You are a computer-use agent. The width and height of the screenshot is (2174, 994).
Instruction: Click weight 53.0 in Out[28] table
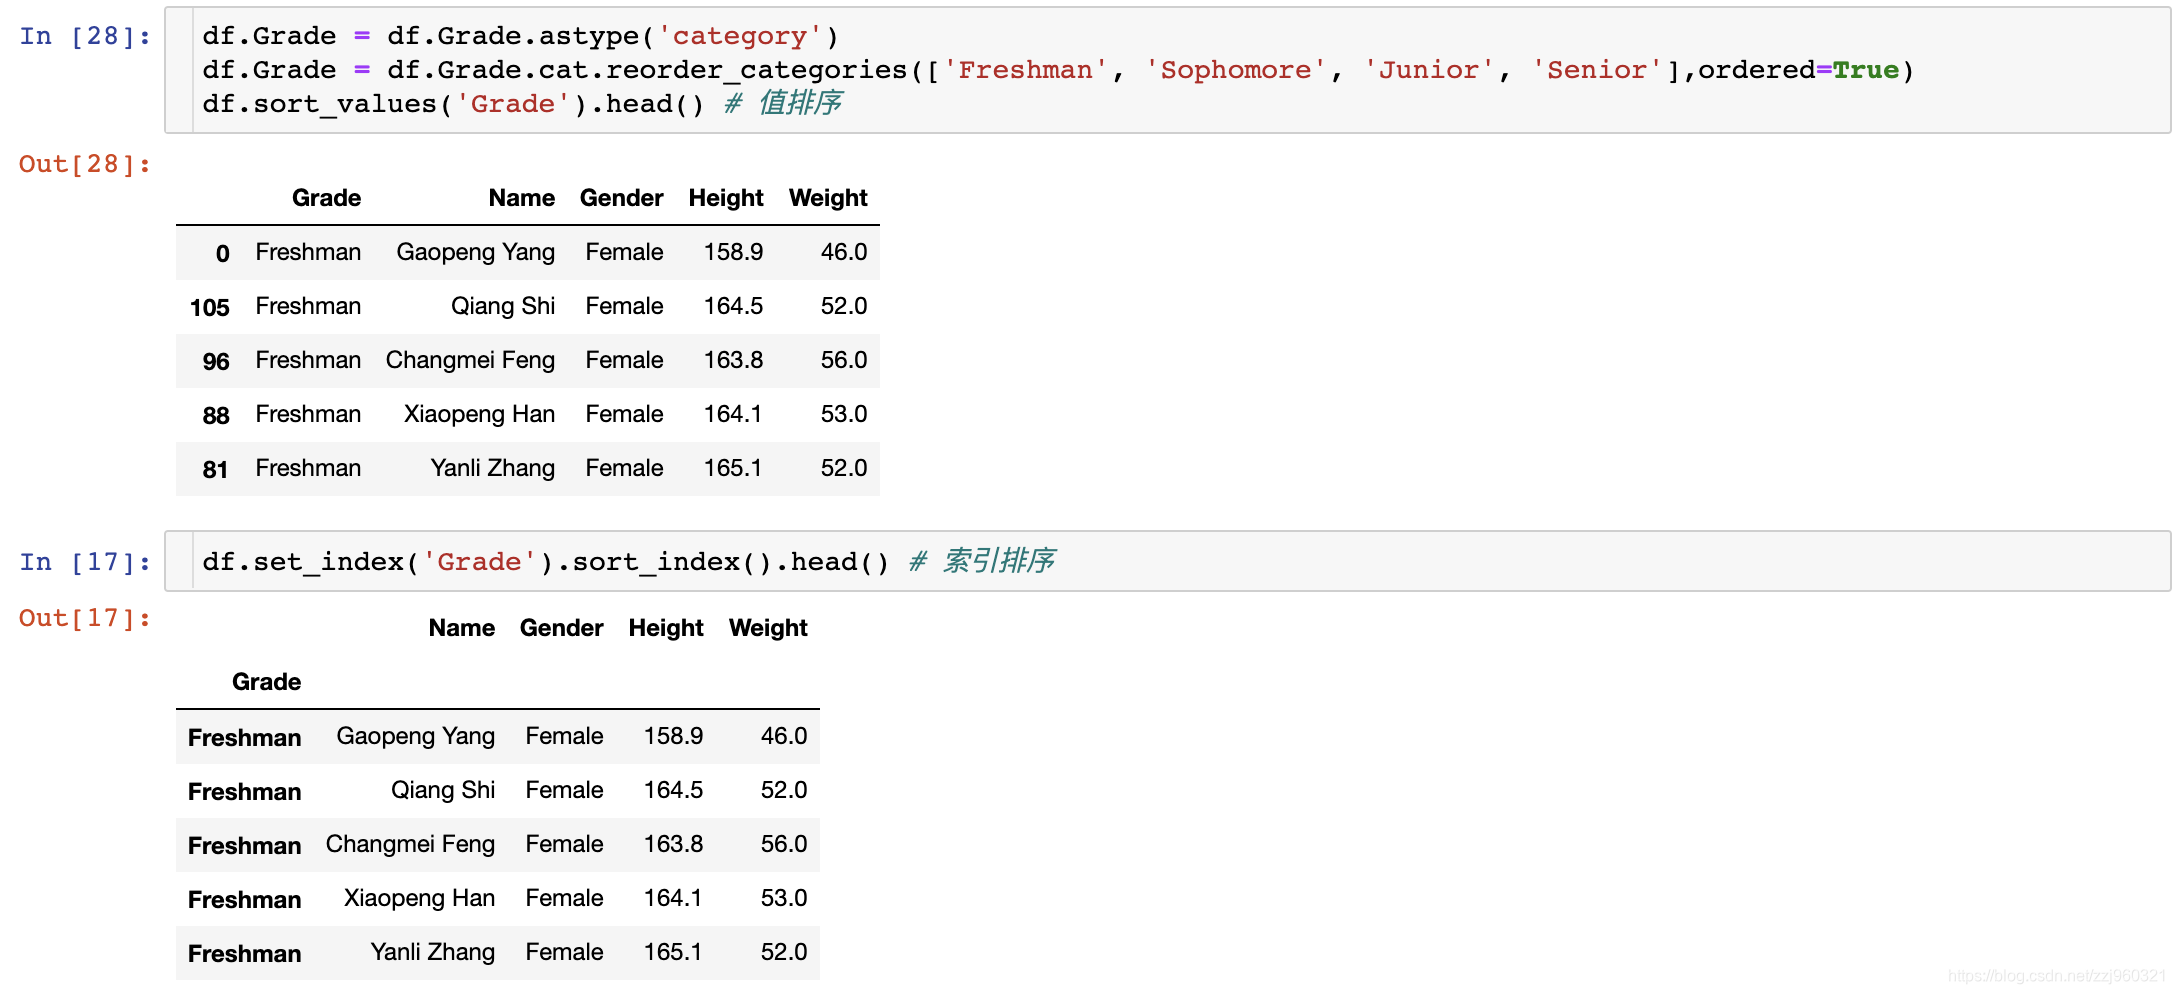(x=844, y=414)
